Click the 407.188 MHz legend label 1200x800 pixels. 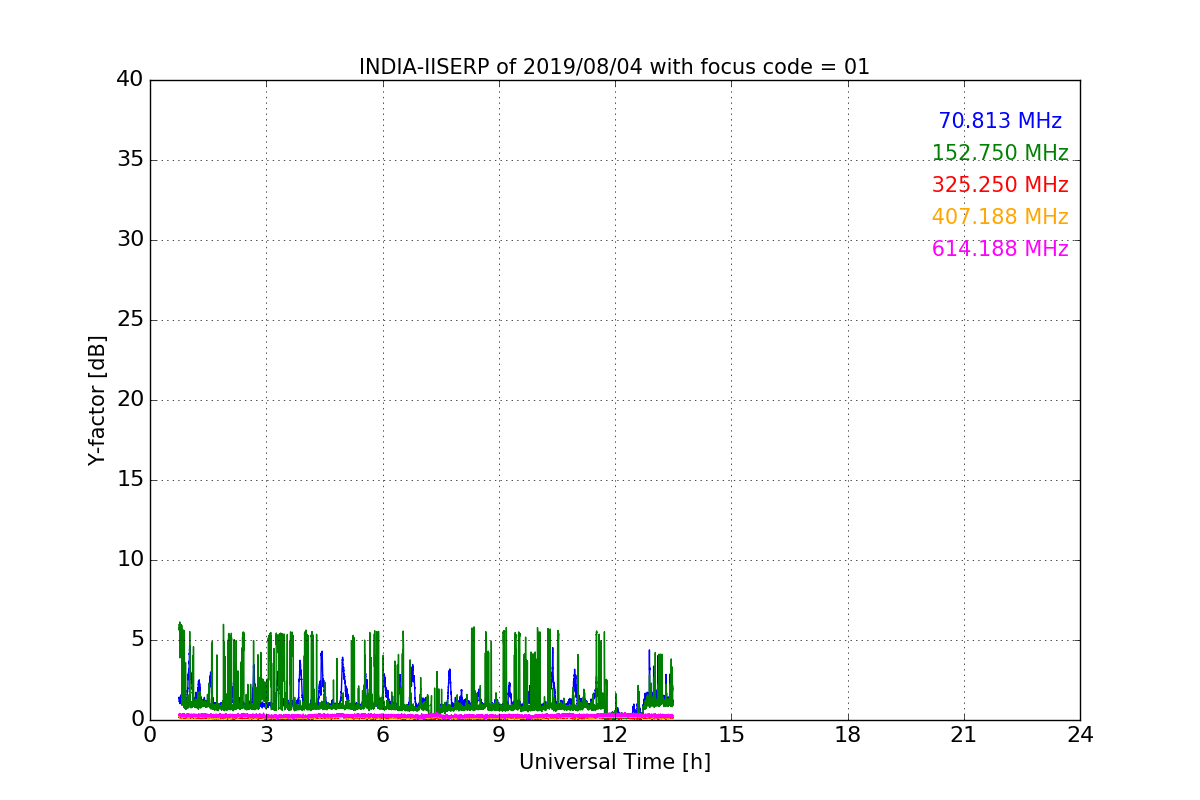pos(1000,217)
